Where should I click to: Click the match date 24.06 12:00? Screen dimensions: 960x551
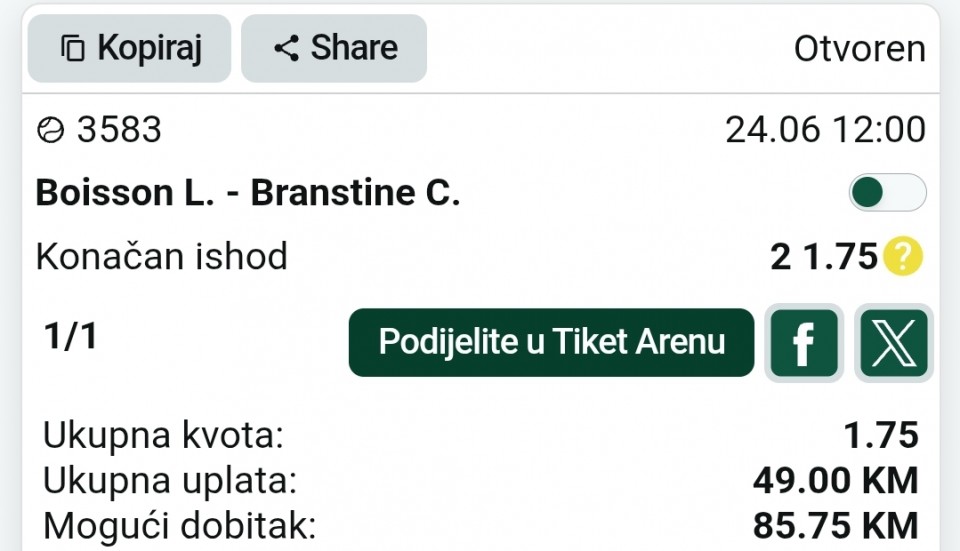825,130
